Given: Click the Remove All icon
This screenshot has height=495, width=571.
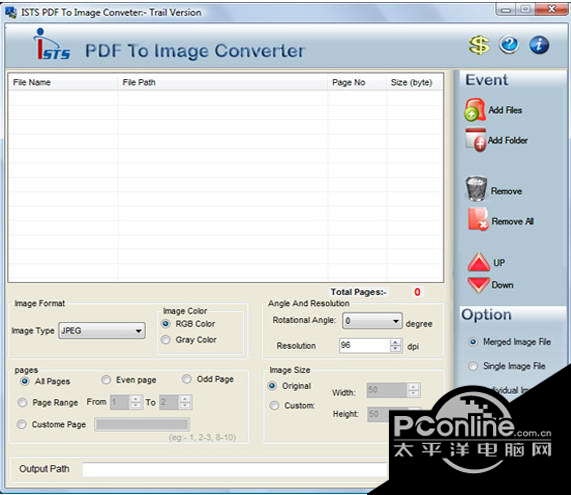Looking at the screenshot, I should [x=477, y=219].
